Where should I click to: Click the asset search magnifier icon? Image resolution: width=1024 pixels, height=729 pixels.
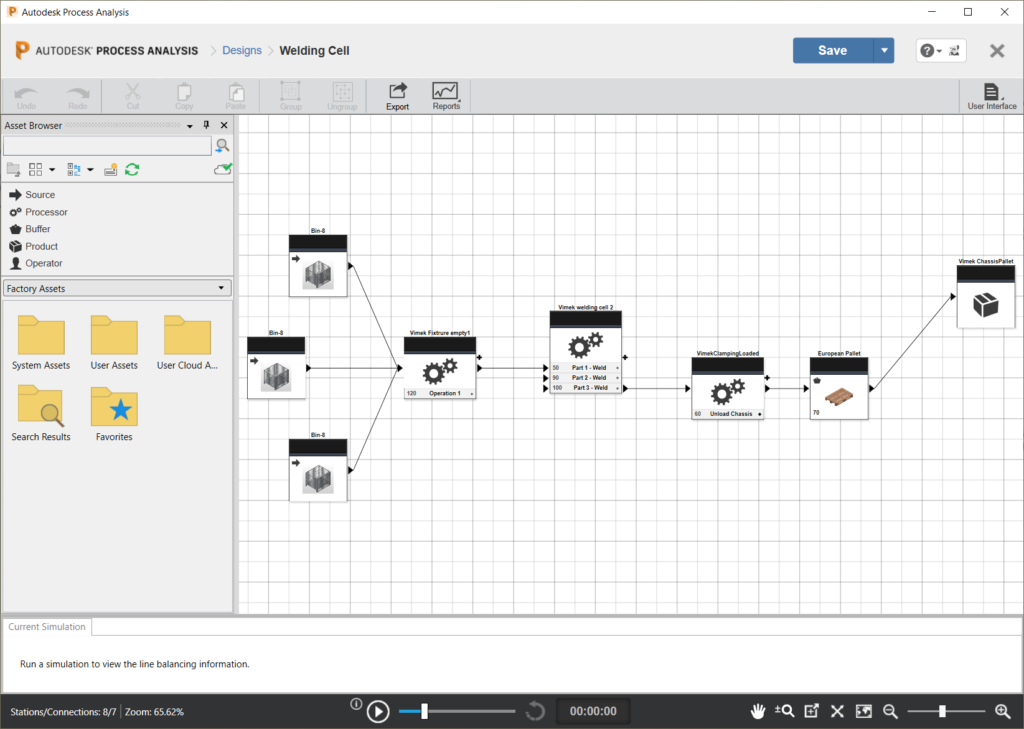pyautogui.click(x=222, y=145)
